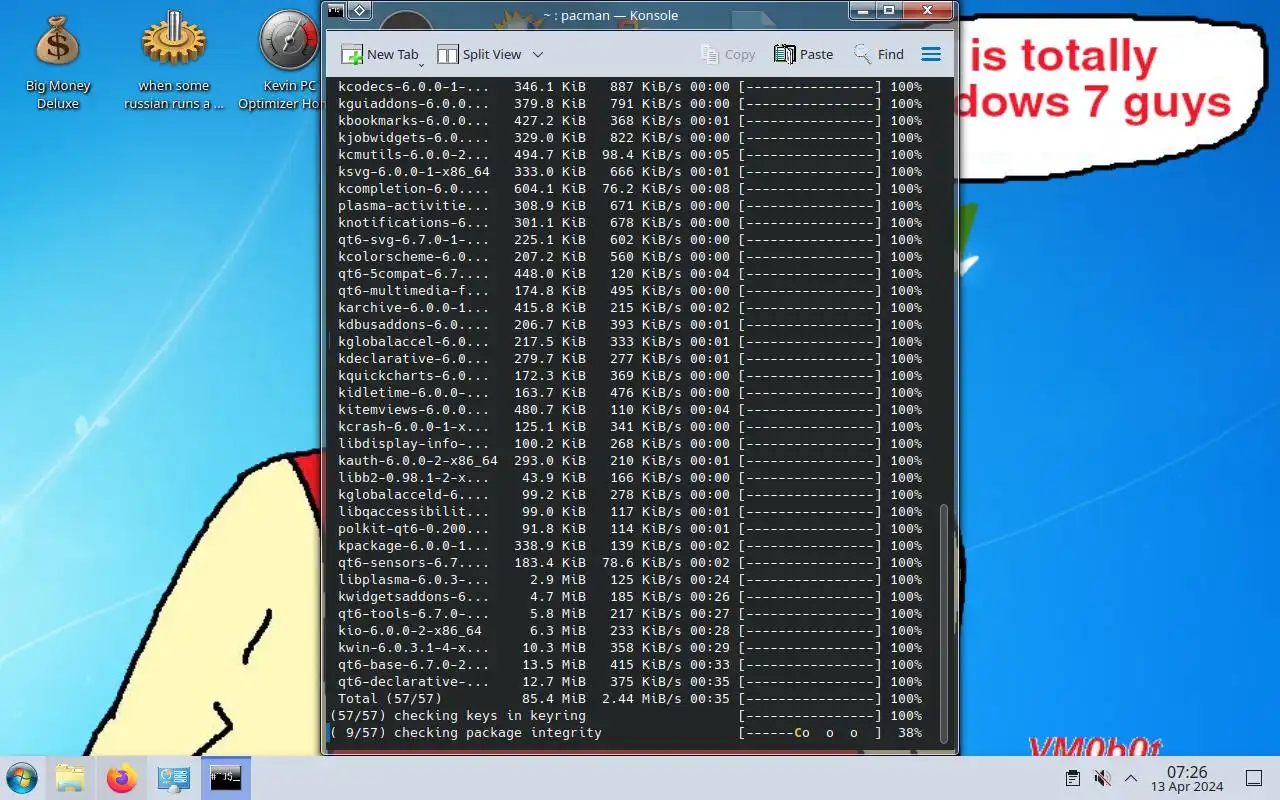
Task: Open the file manager taskbar icon
Action: [x=70, y=778]
